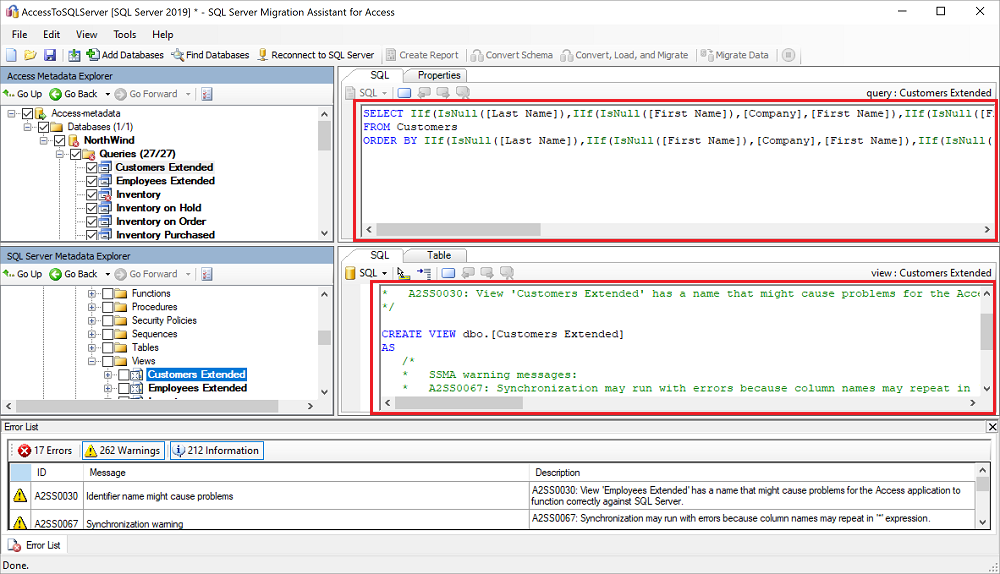Expand the Procedures folder node

point(93,307)
